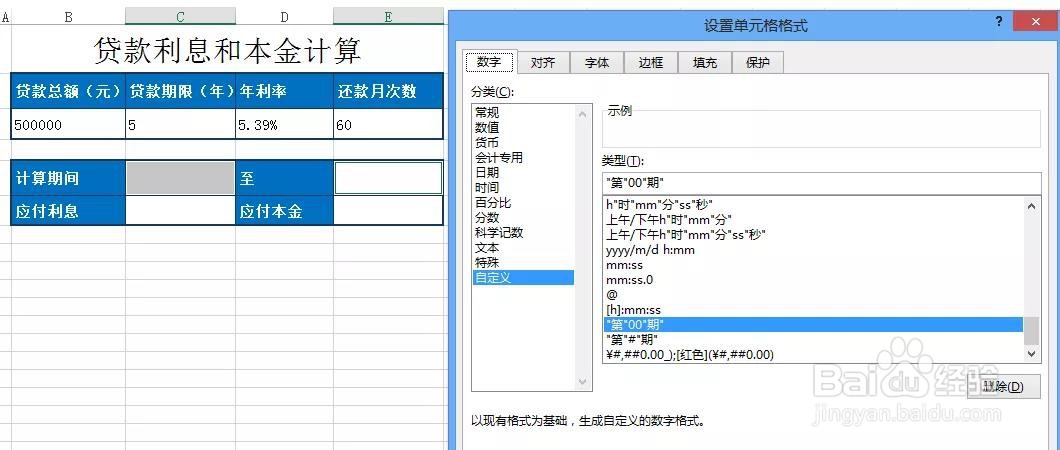Open the 边框 tab
1060x450 pixels.
650,63
